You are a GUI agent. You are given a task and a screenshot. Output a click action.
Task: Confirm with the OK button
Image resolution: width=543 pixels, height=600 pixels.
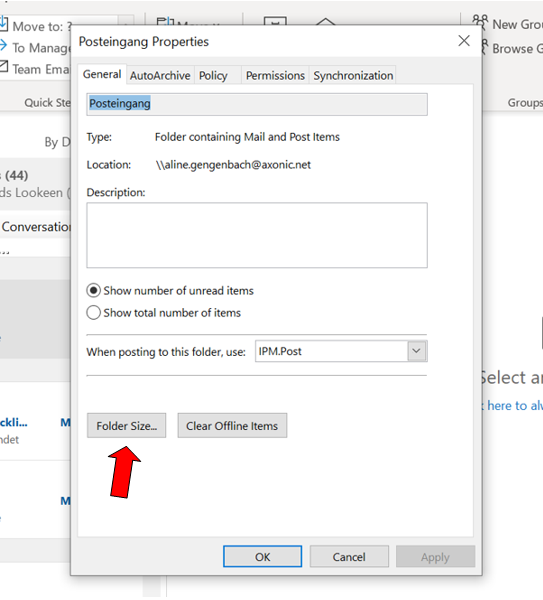coord(263,556)
